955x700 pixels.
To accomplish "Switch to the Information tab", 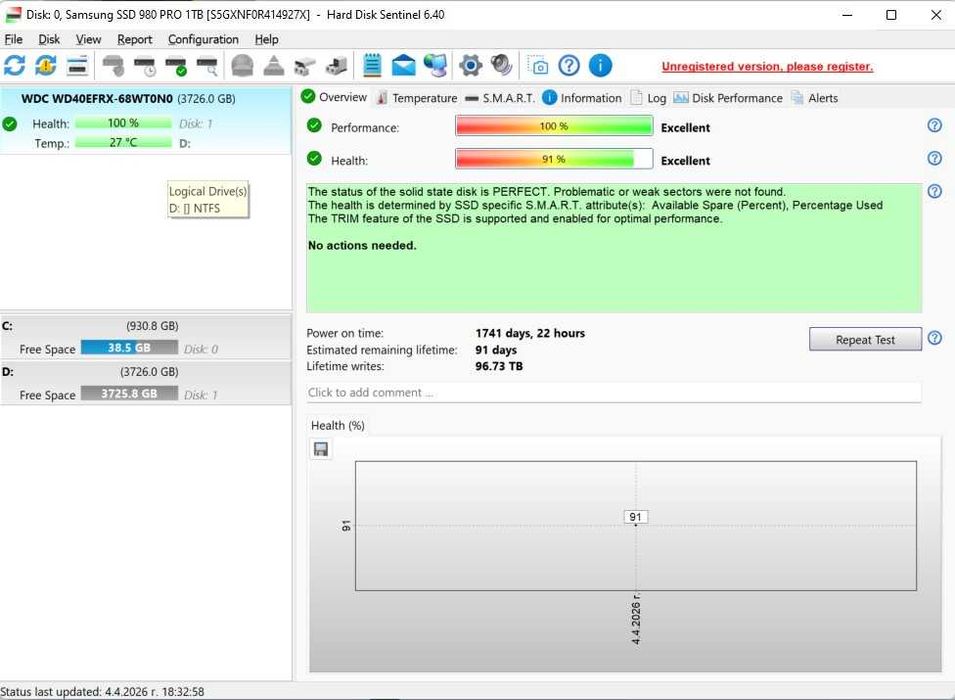I will click(582, 97).
